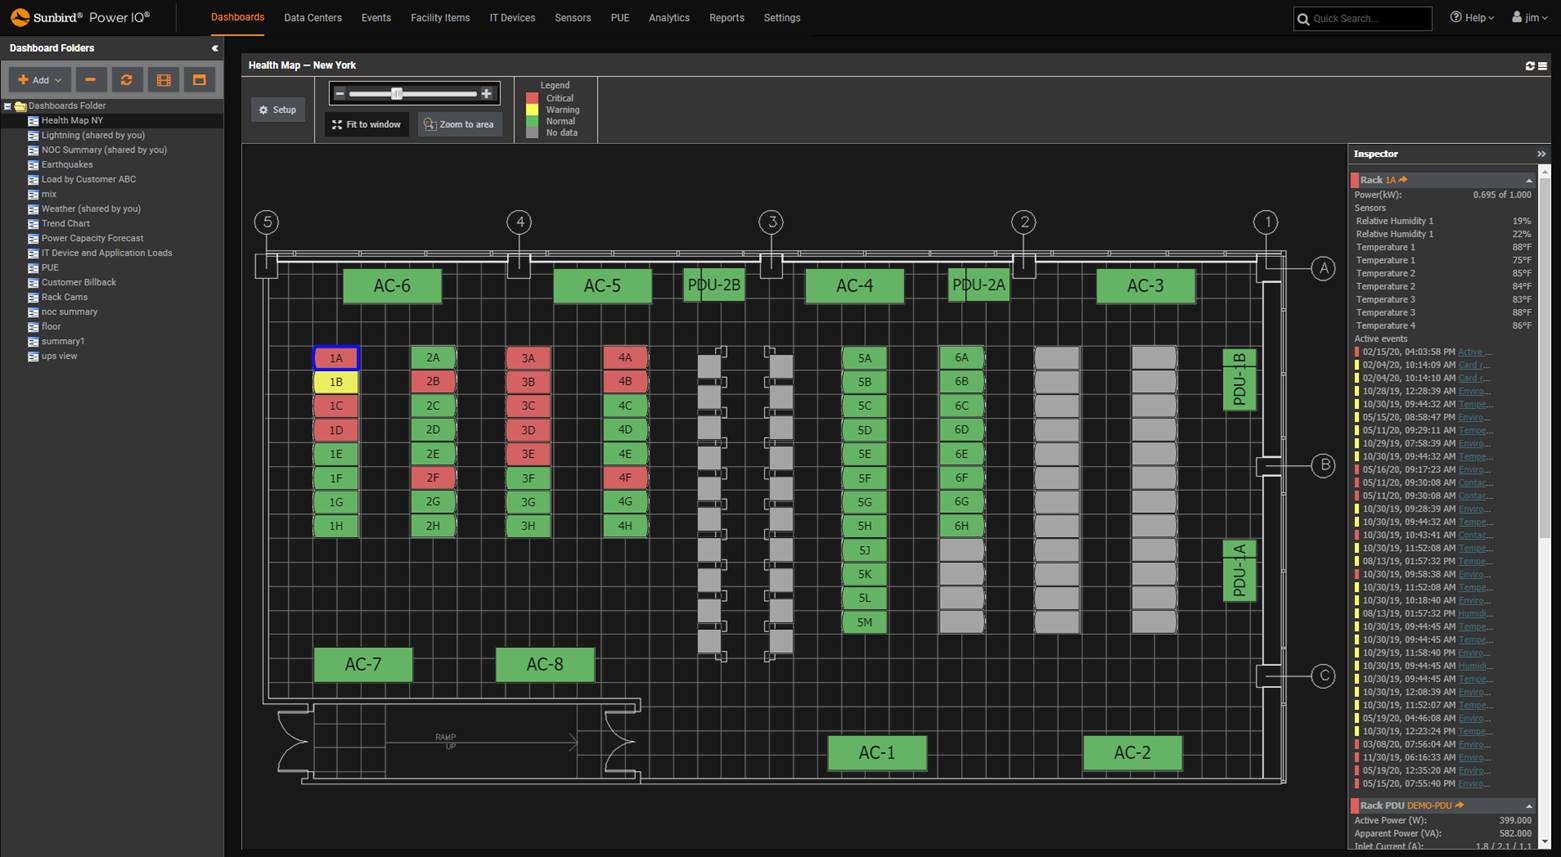Remove a dashboard using the minus icon

point(90,80)
